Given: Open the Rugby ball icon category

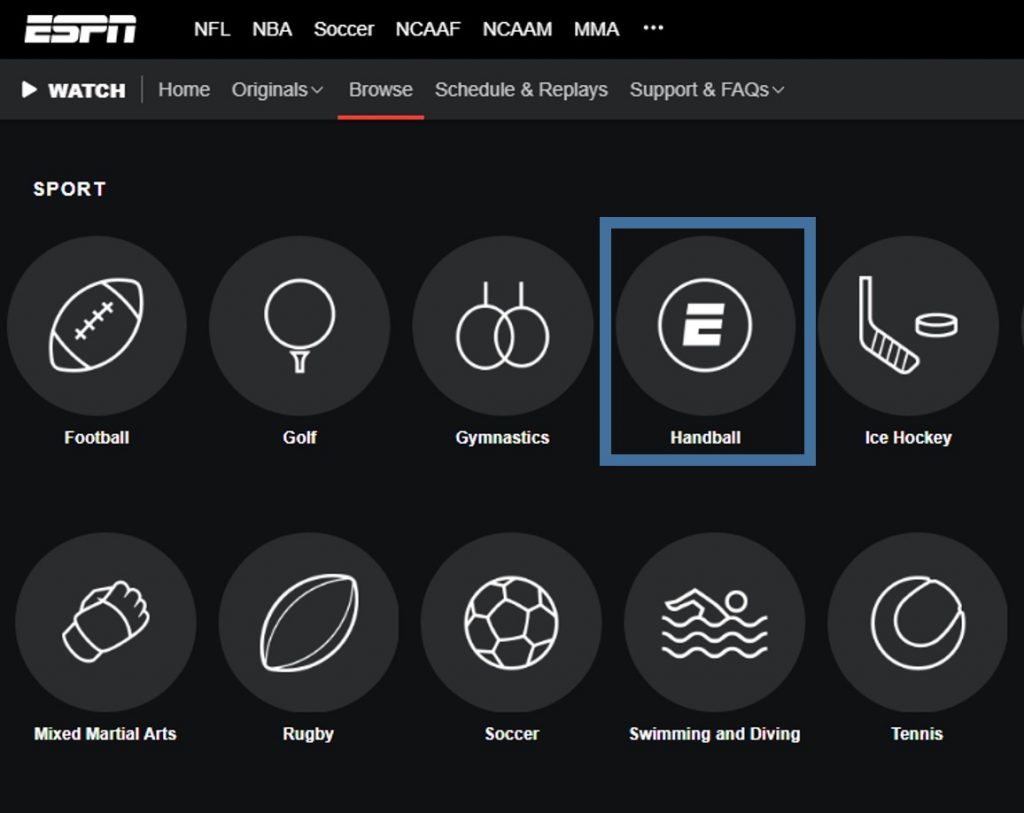Looking at the screenshot, I should (309, 622).
